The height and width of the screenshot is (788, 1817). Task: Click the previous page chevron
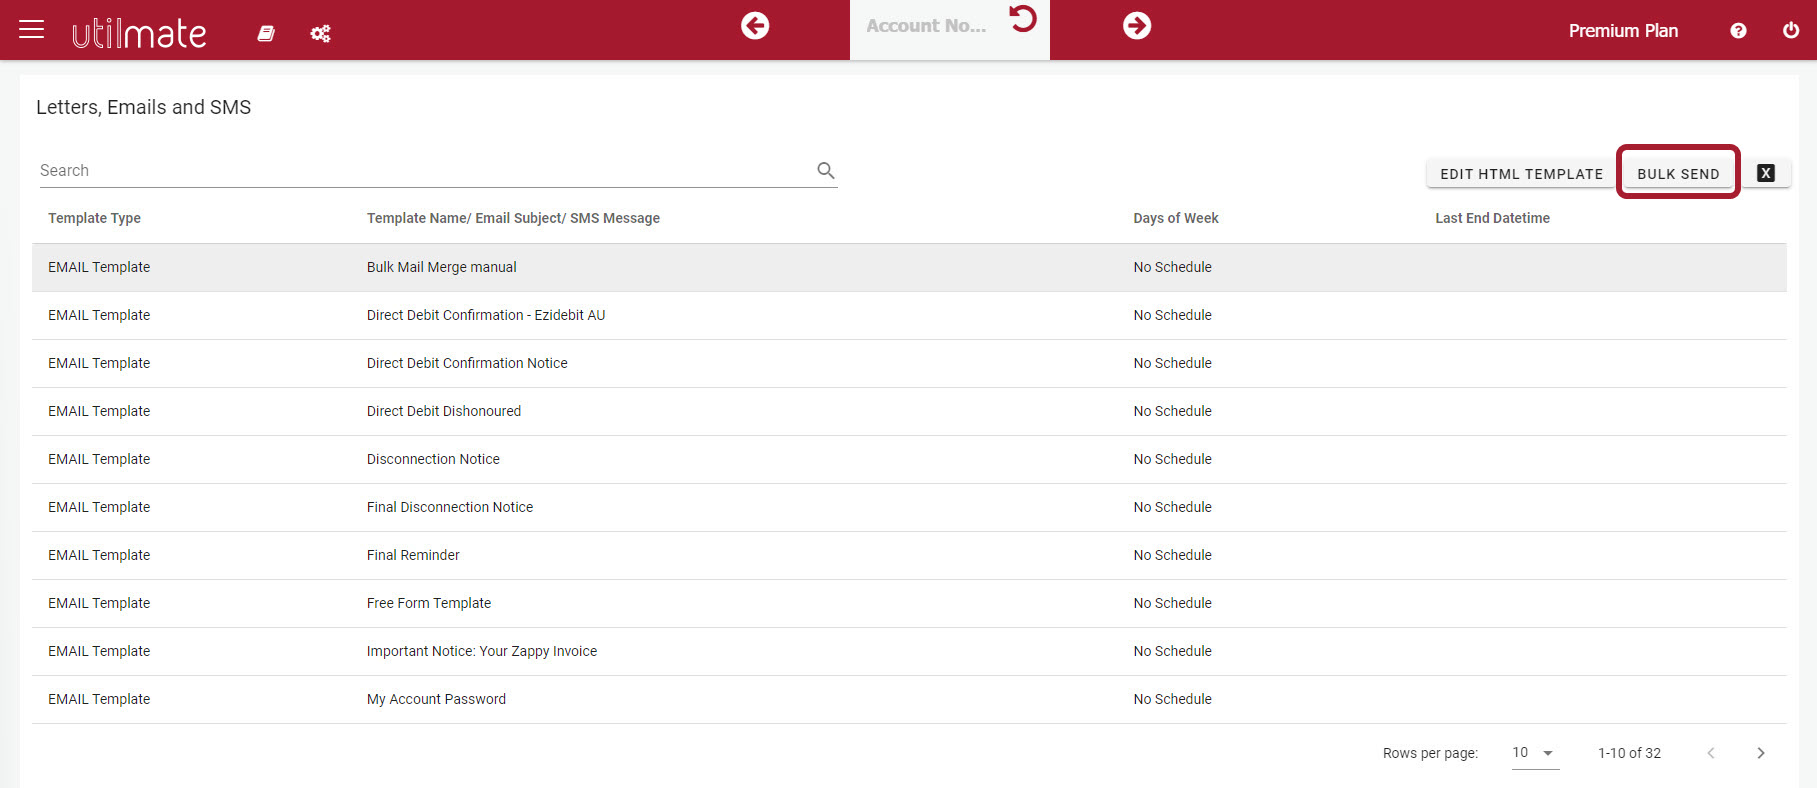coord(1711,753)
